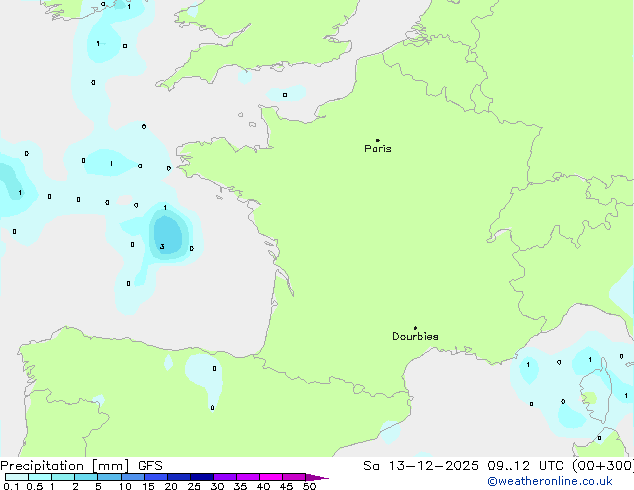Select the dot marker above Paris
This screenshot has height=490, width=634.
point(378,140)
